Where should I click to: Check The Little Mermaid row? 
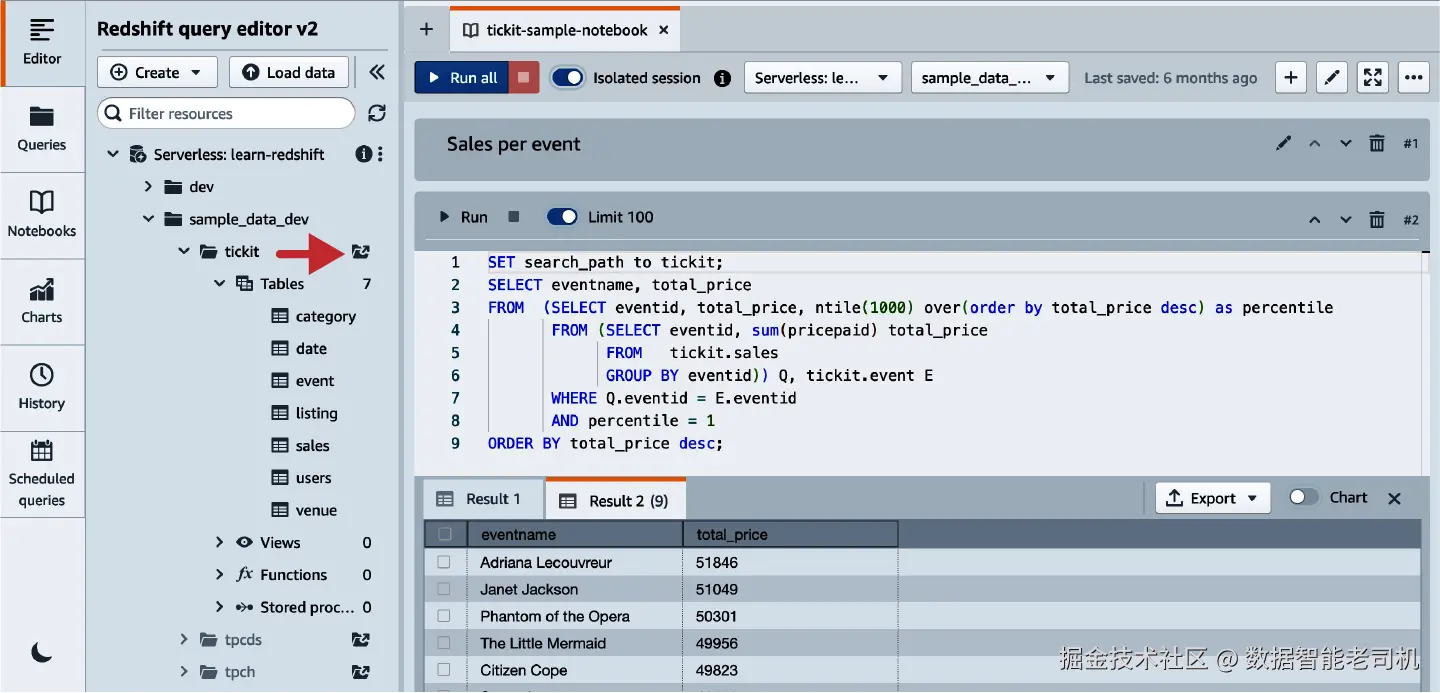[444, 643]
